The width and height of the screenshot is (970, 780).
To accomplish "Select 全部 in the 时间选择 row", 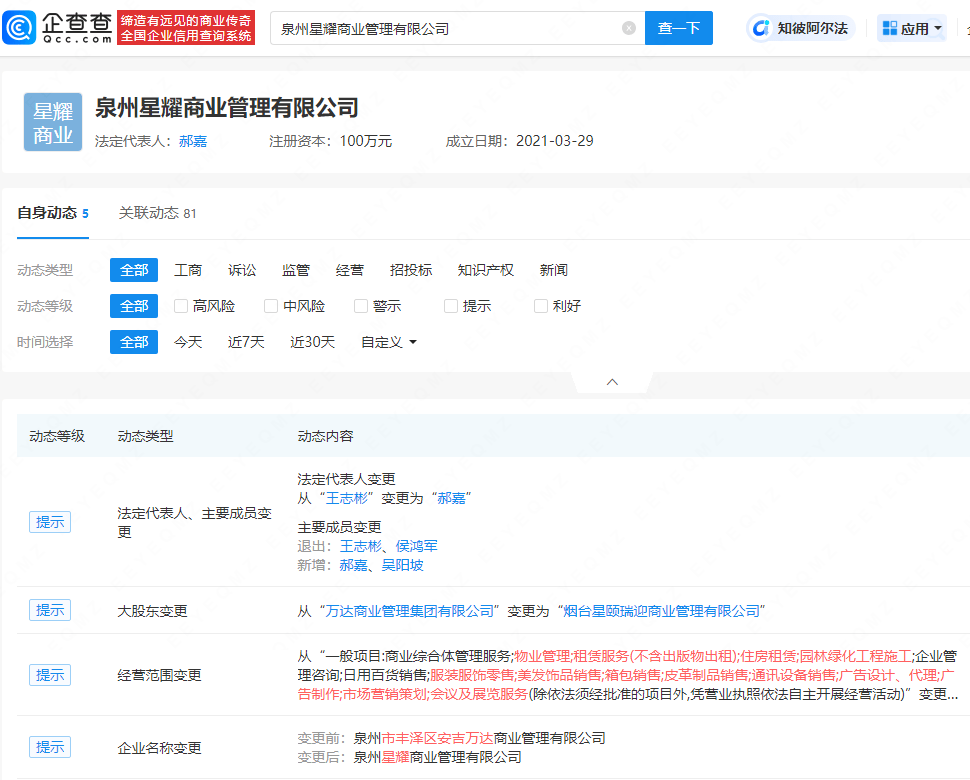I will [134, 342].
